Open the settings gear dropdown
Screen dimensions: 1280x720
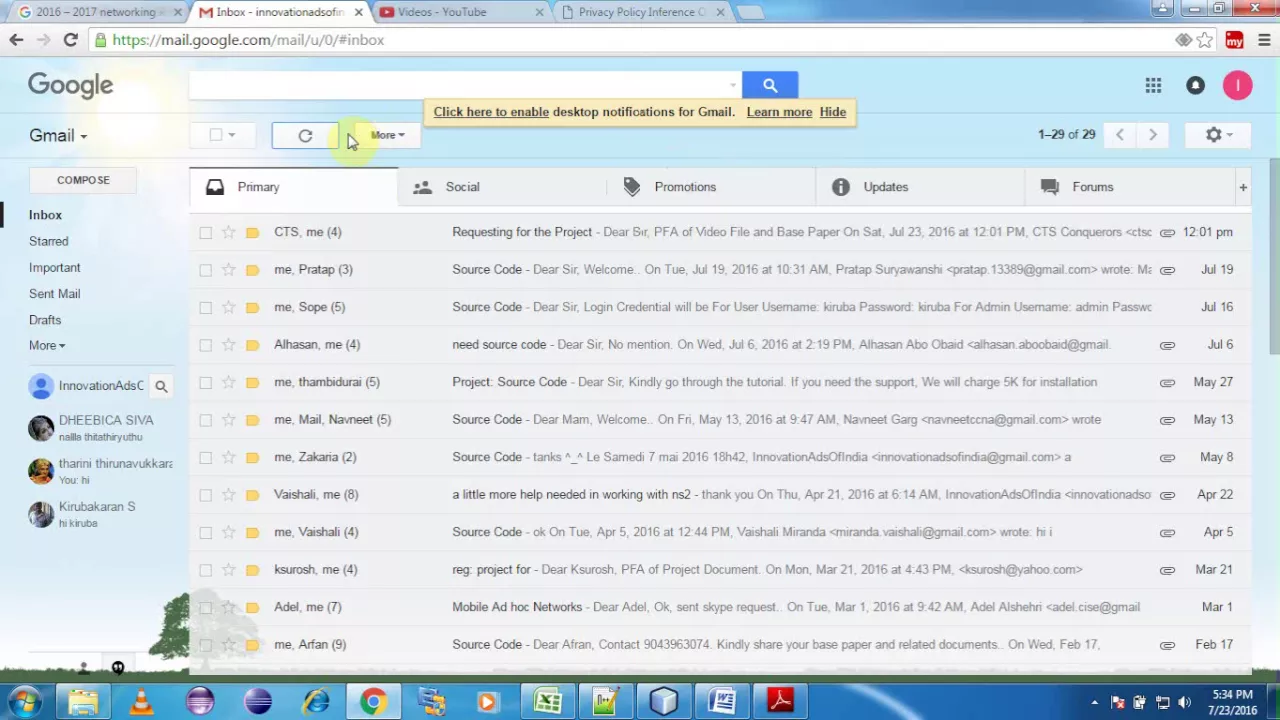point(1217,135)
